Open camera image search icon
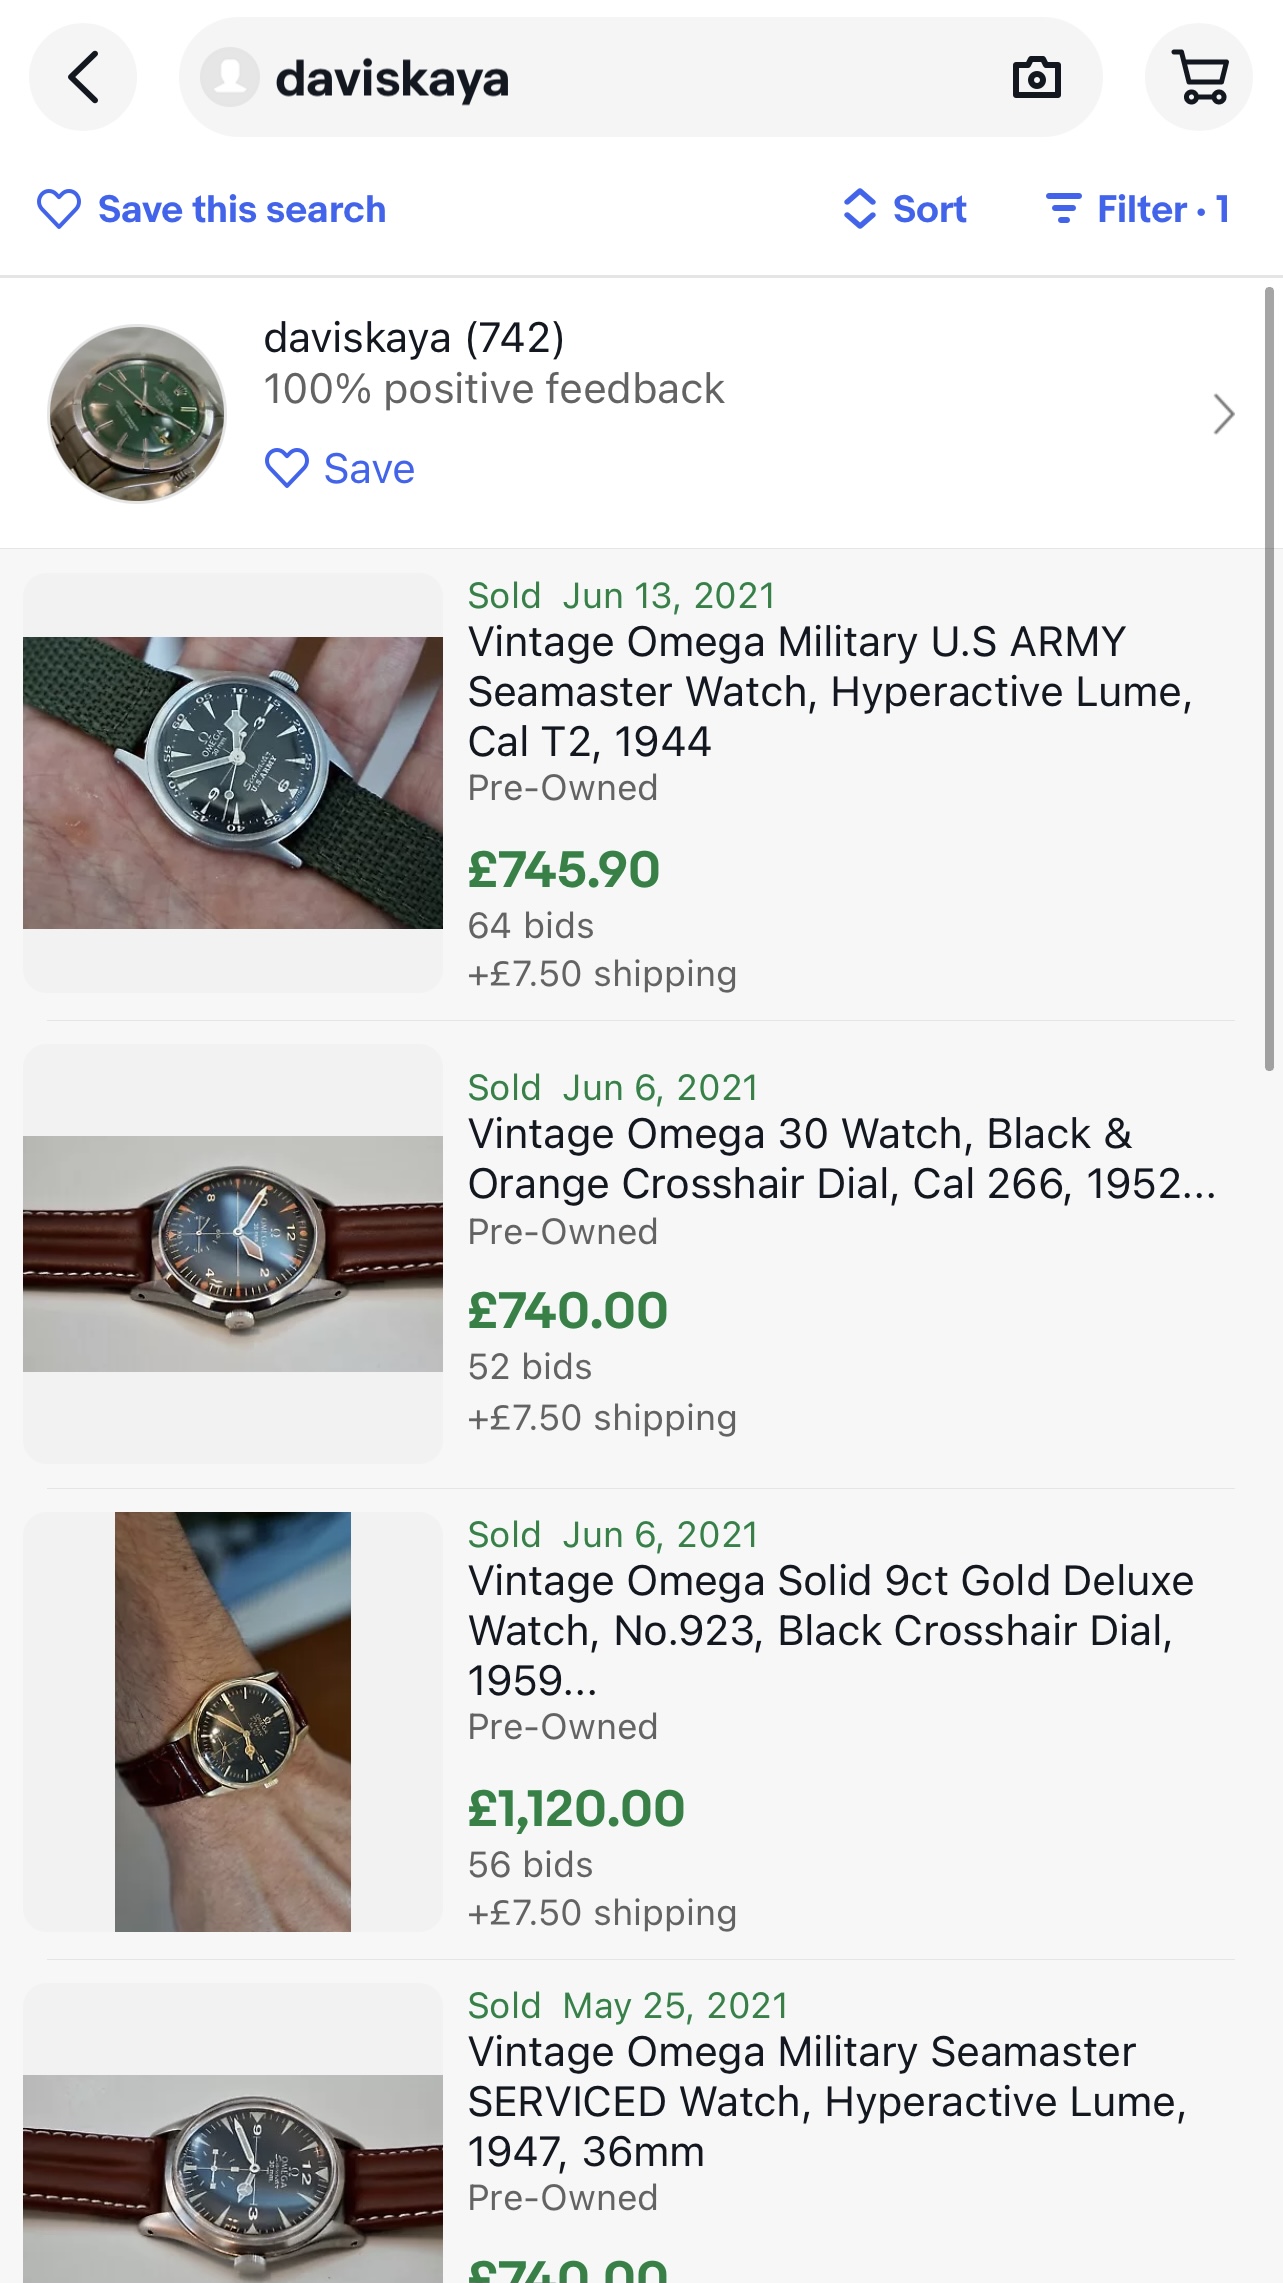 click(x=1036, y=78)
